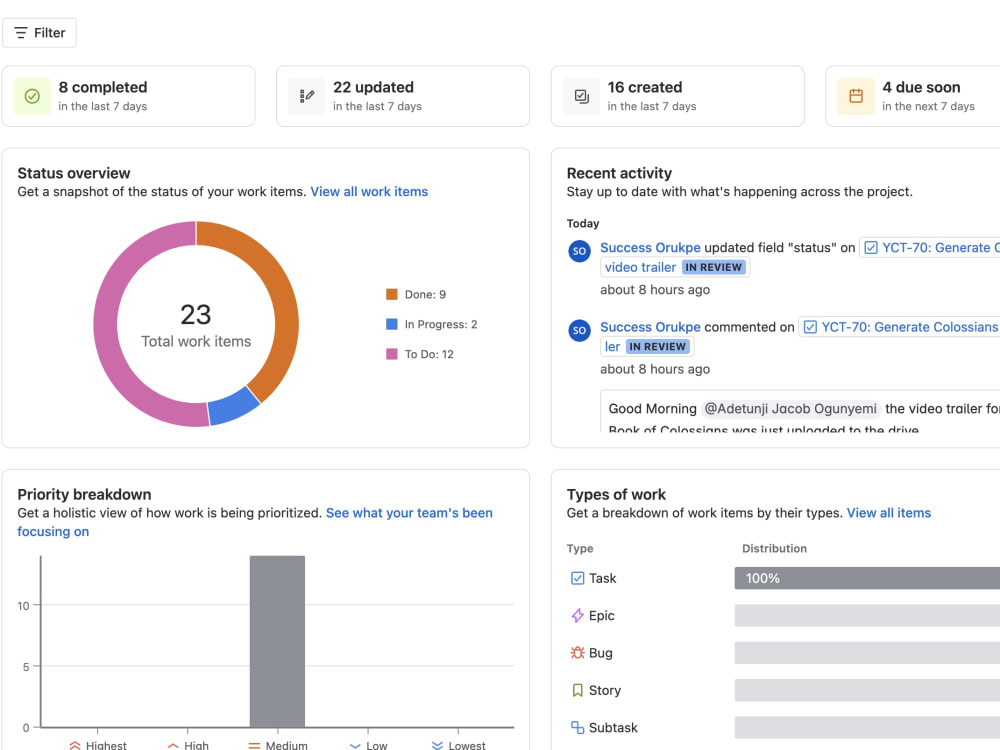Click the Task 100% distribution bar

(x=867, y=578)
